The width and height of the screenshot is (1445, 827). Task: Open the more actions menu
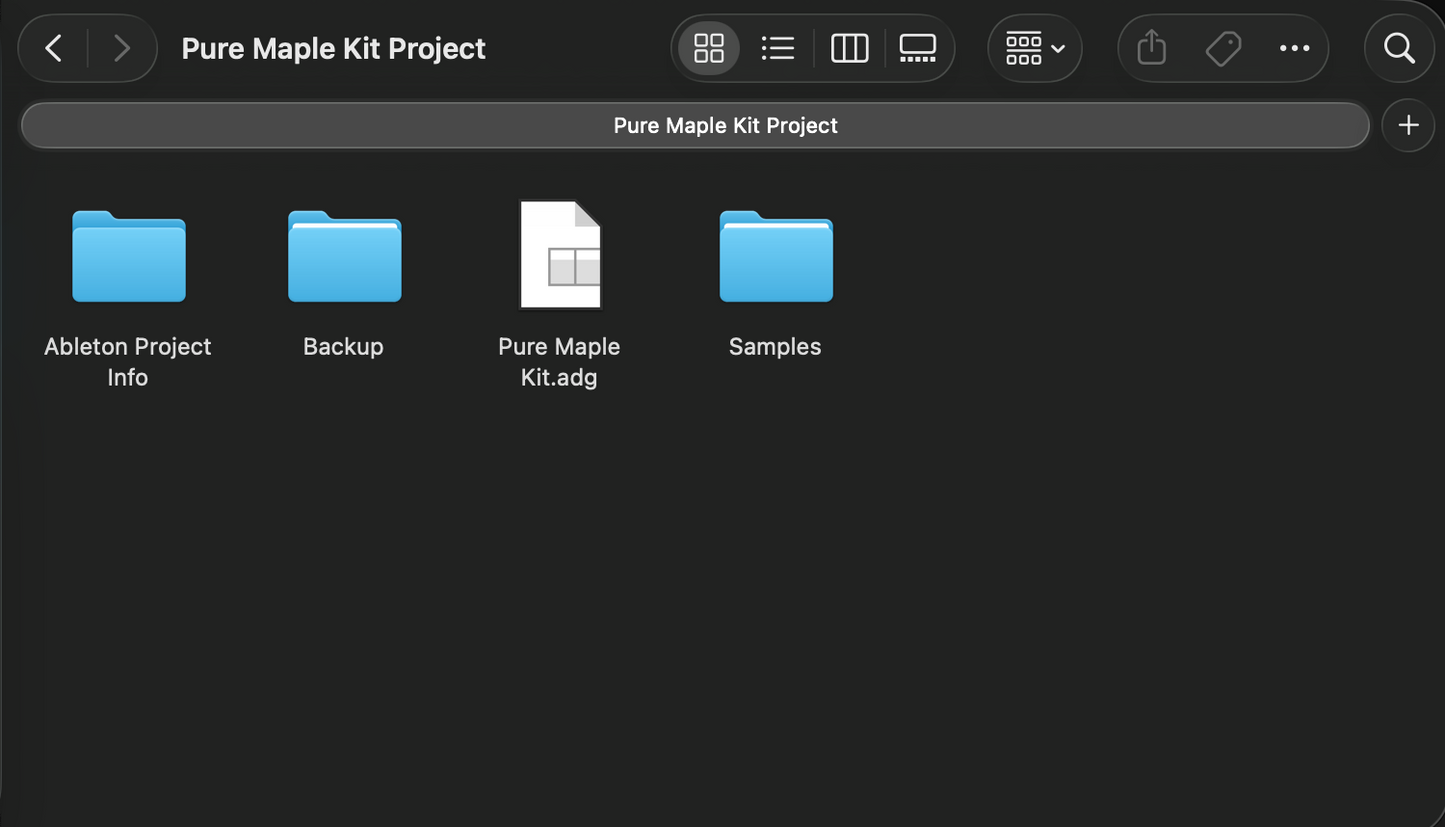(1294, 48)
